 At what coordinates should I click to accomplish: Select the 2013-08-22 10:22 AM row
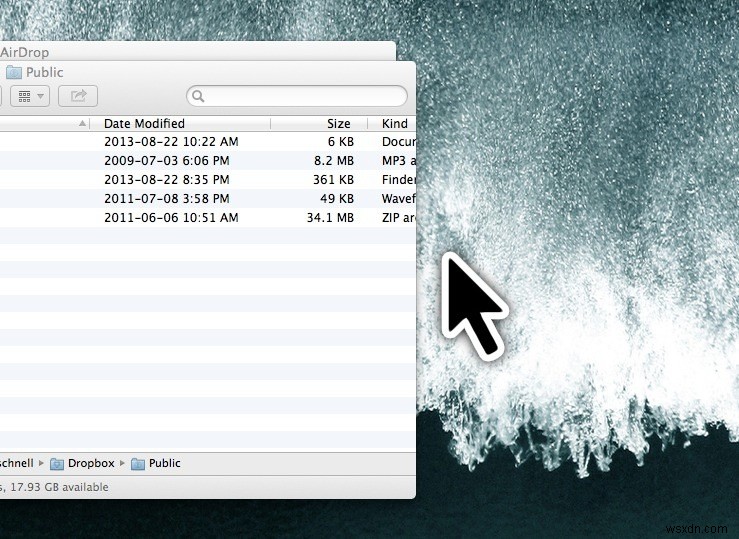point(208,142)
